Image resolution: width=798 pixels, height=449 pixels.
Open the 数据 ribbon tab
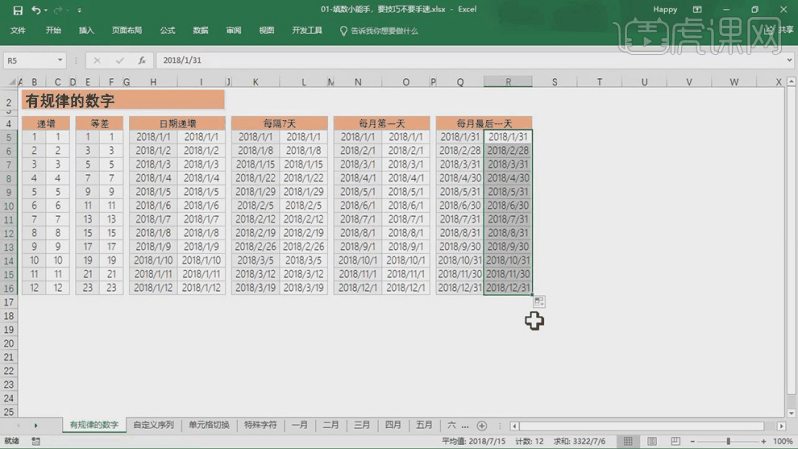201,31
